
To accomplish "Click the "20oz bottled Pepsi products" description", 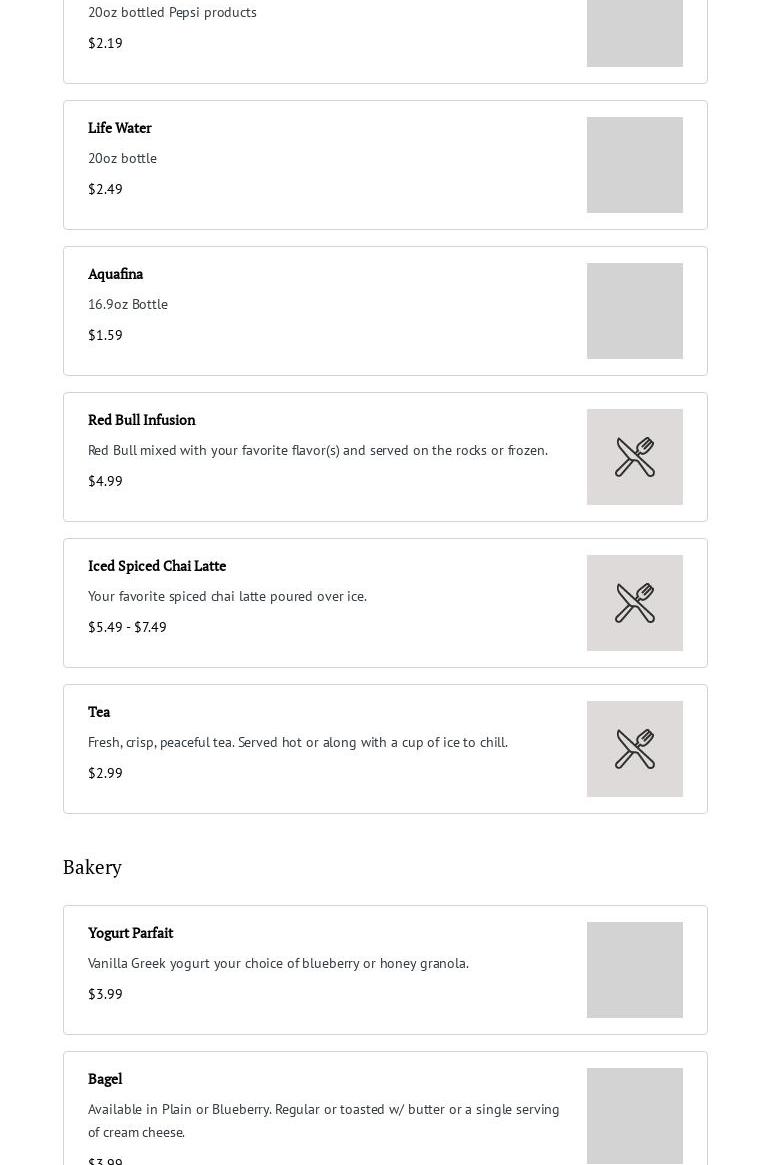I will [x=172, y=12].
